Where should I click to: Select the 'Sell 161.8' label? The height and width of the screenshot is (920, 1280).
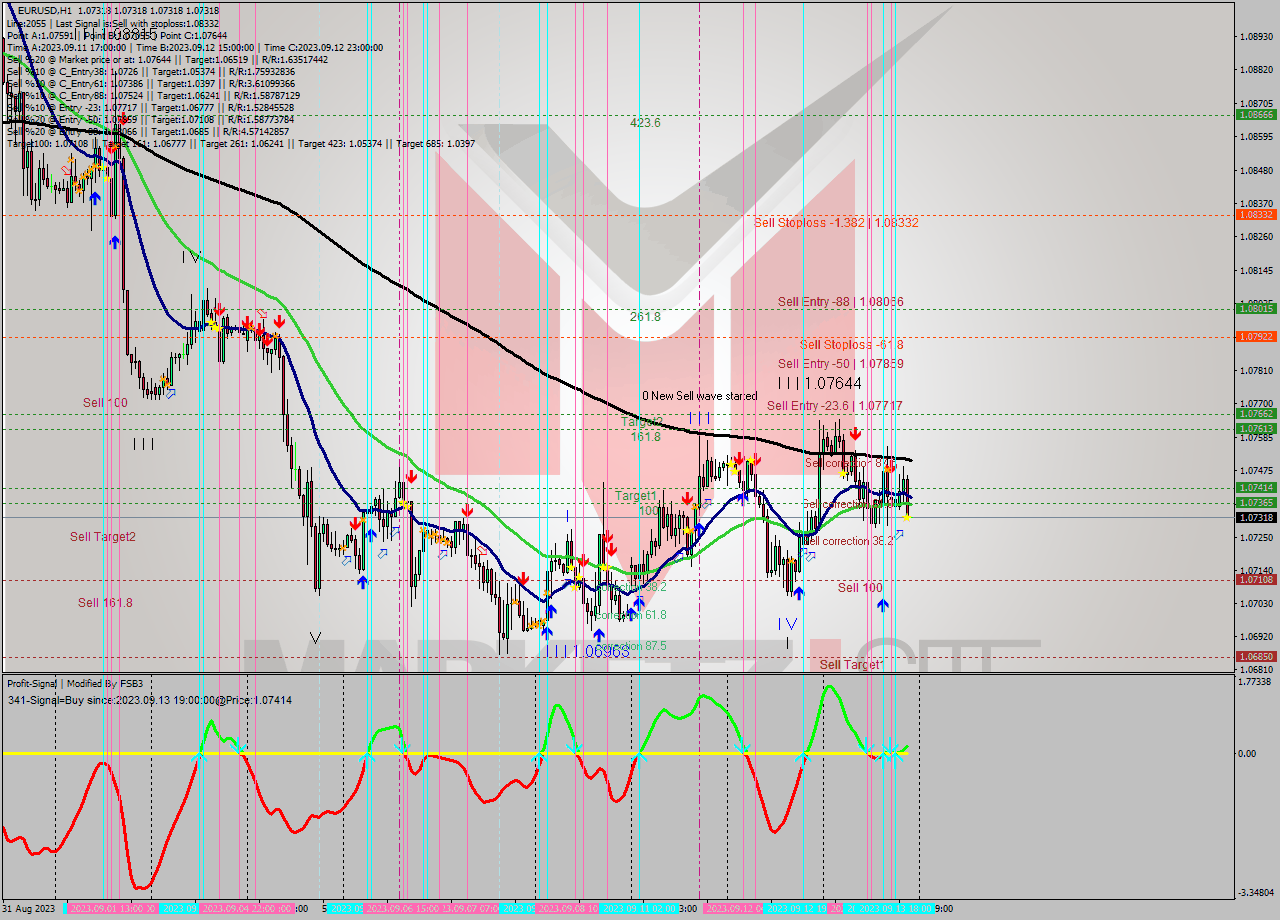pos(105,603)
